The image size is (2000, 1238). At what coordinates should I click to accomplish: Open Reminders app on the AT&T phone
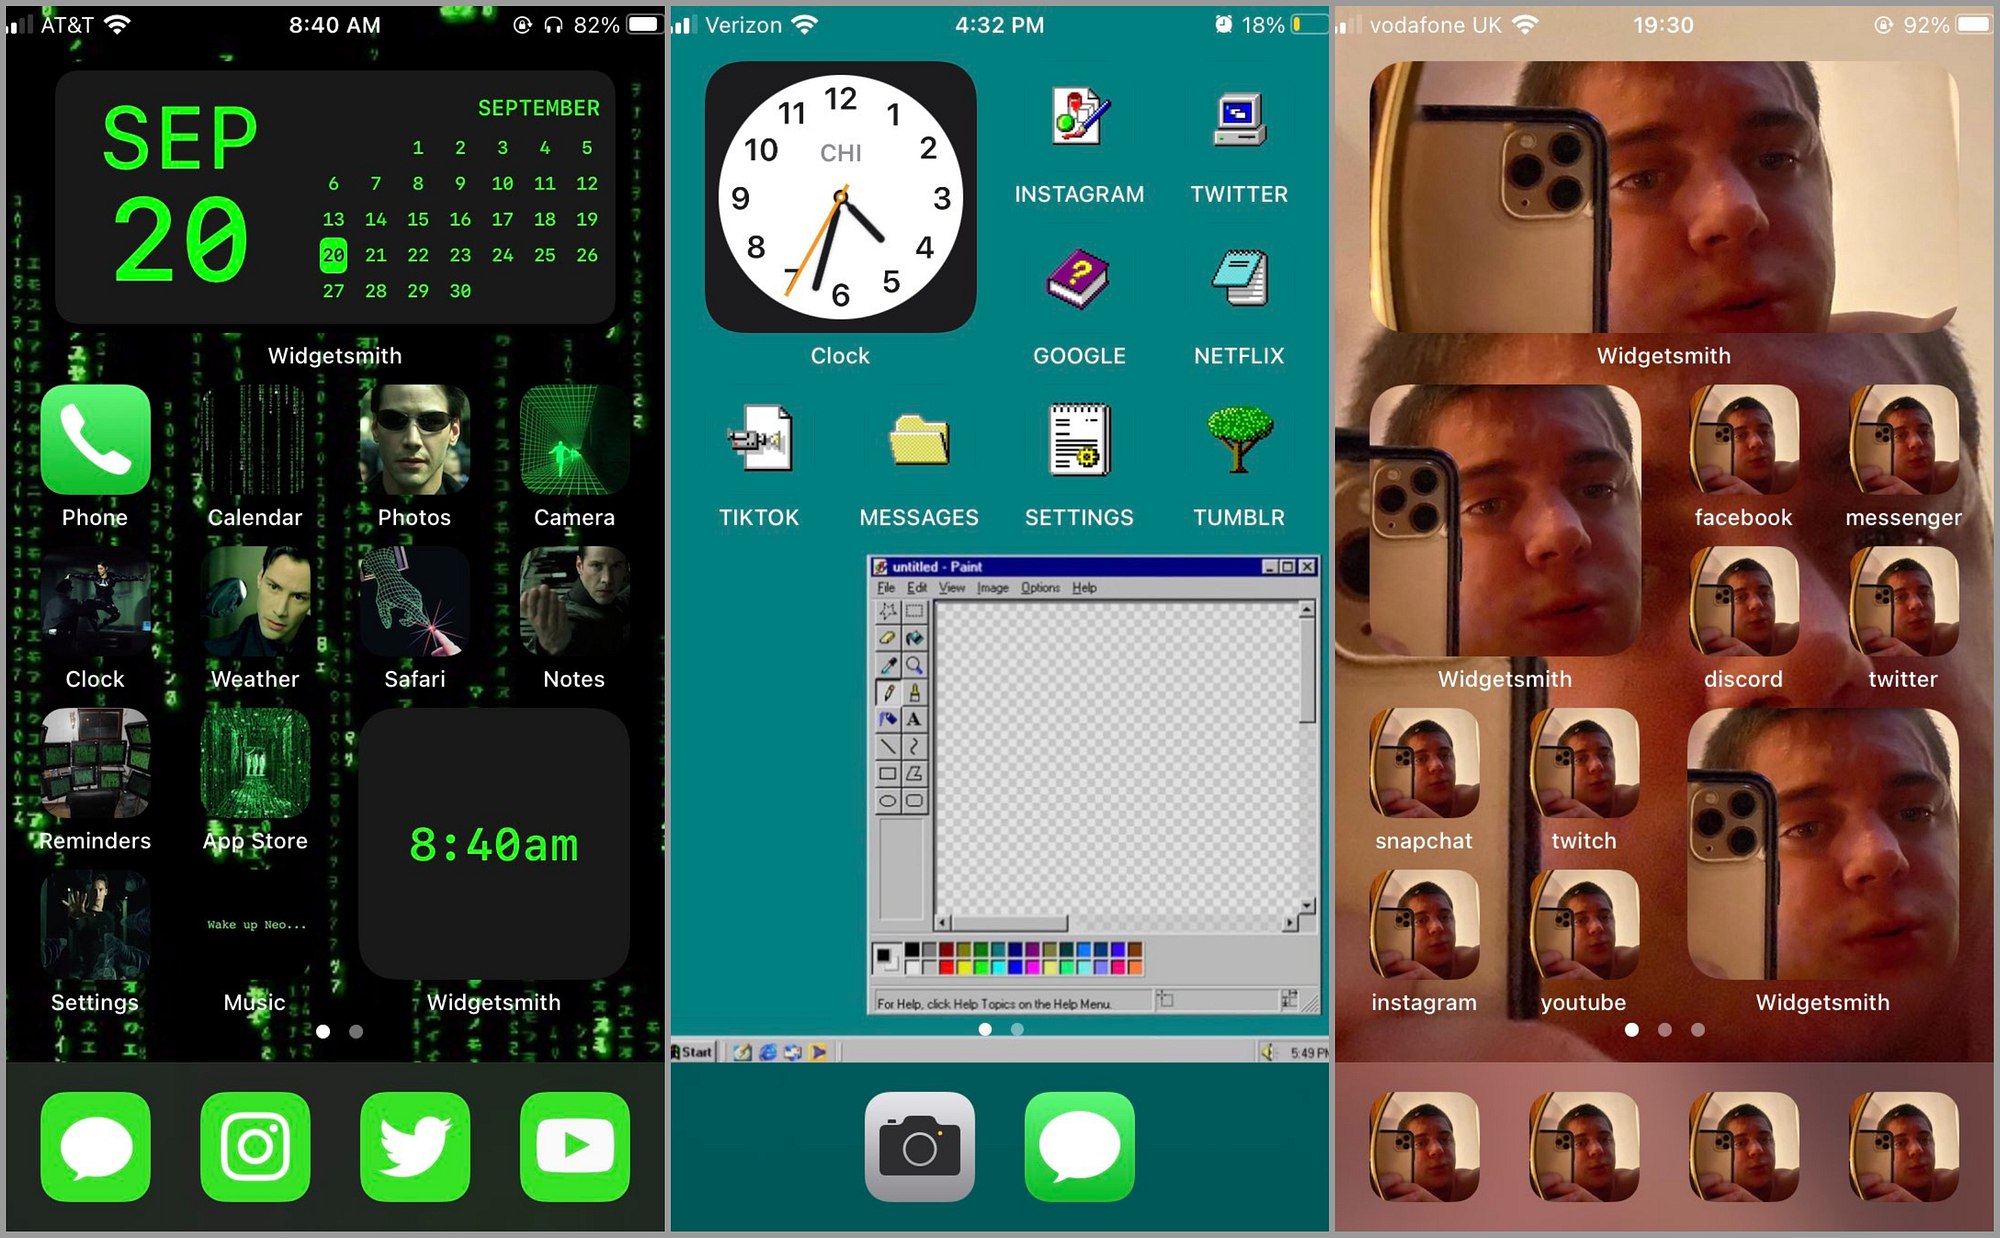tap(96, 763)
